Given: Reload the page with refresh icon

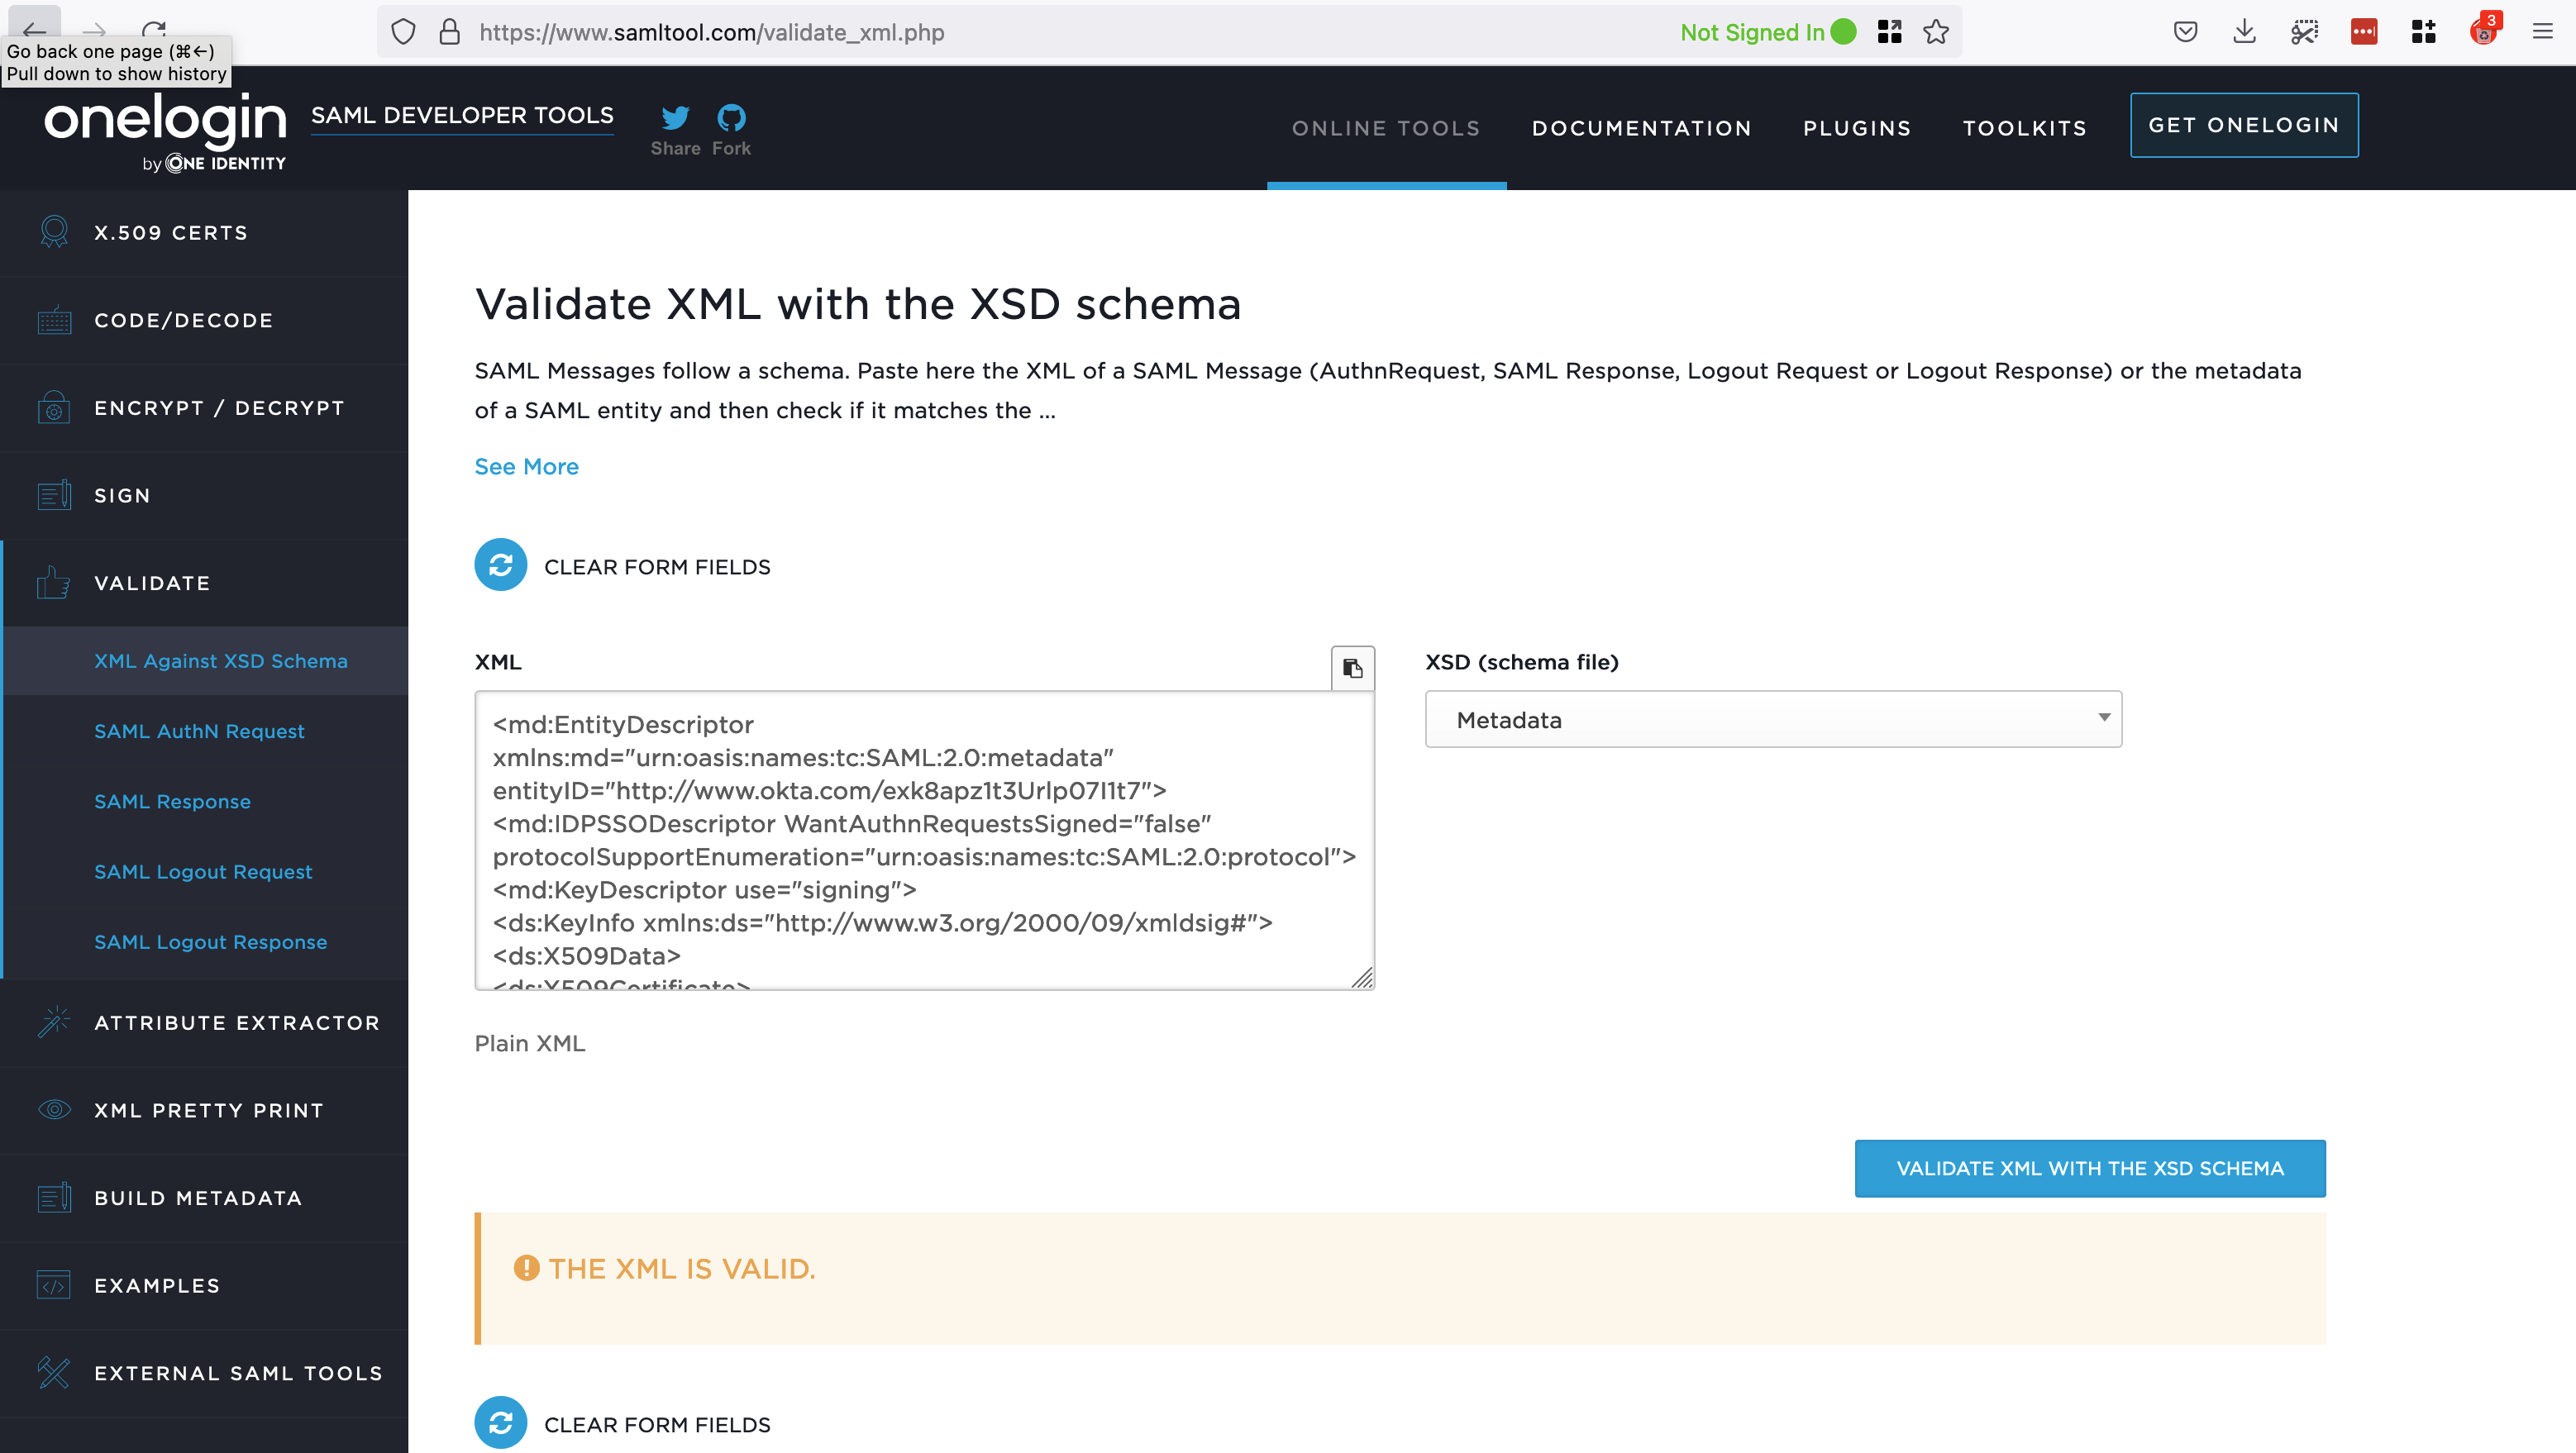Looking at the screenshot, I should click(154, 31).
